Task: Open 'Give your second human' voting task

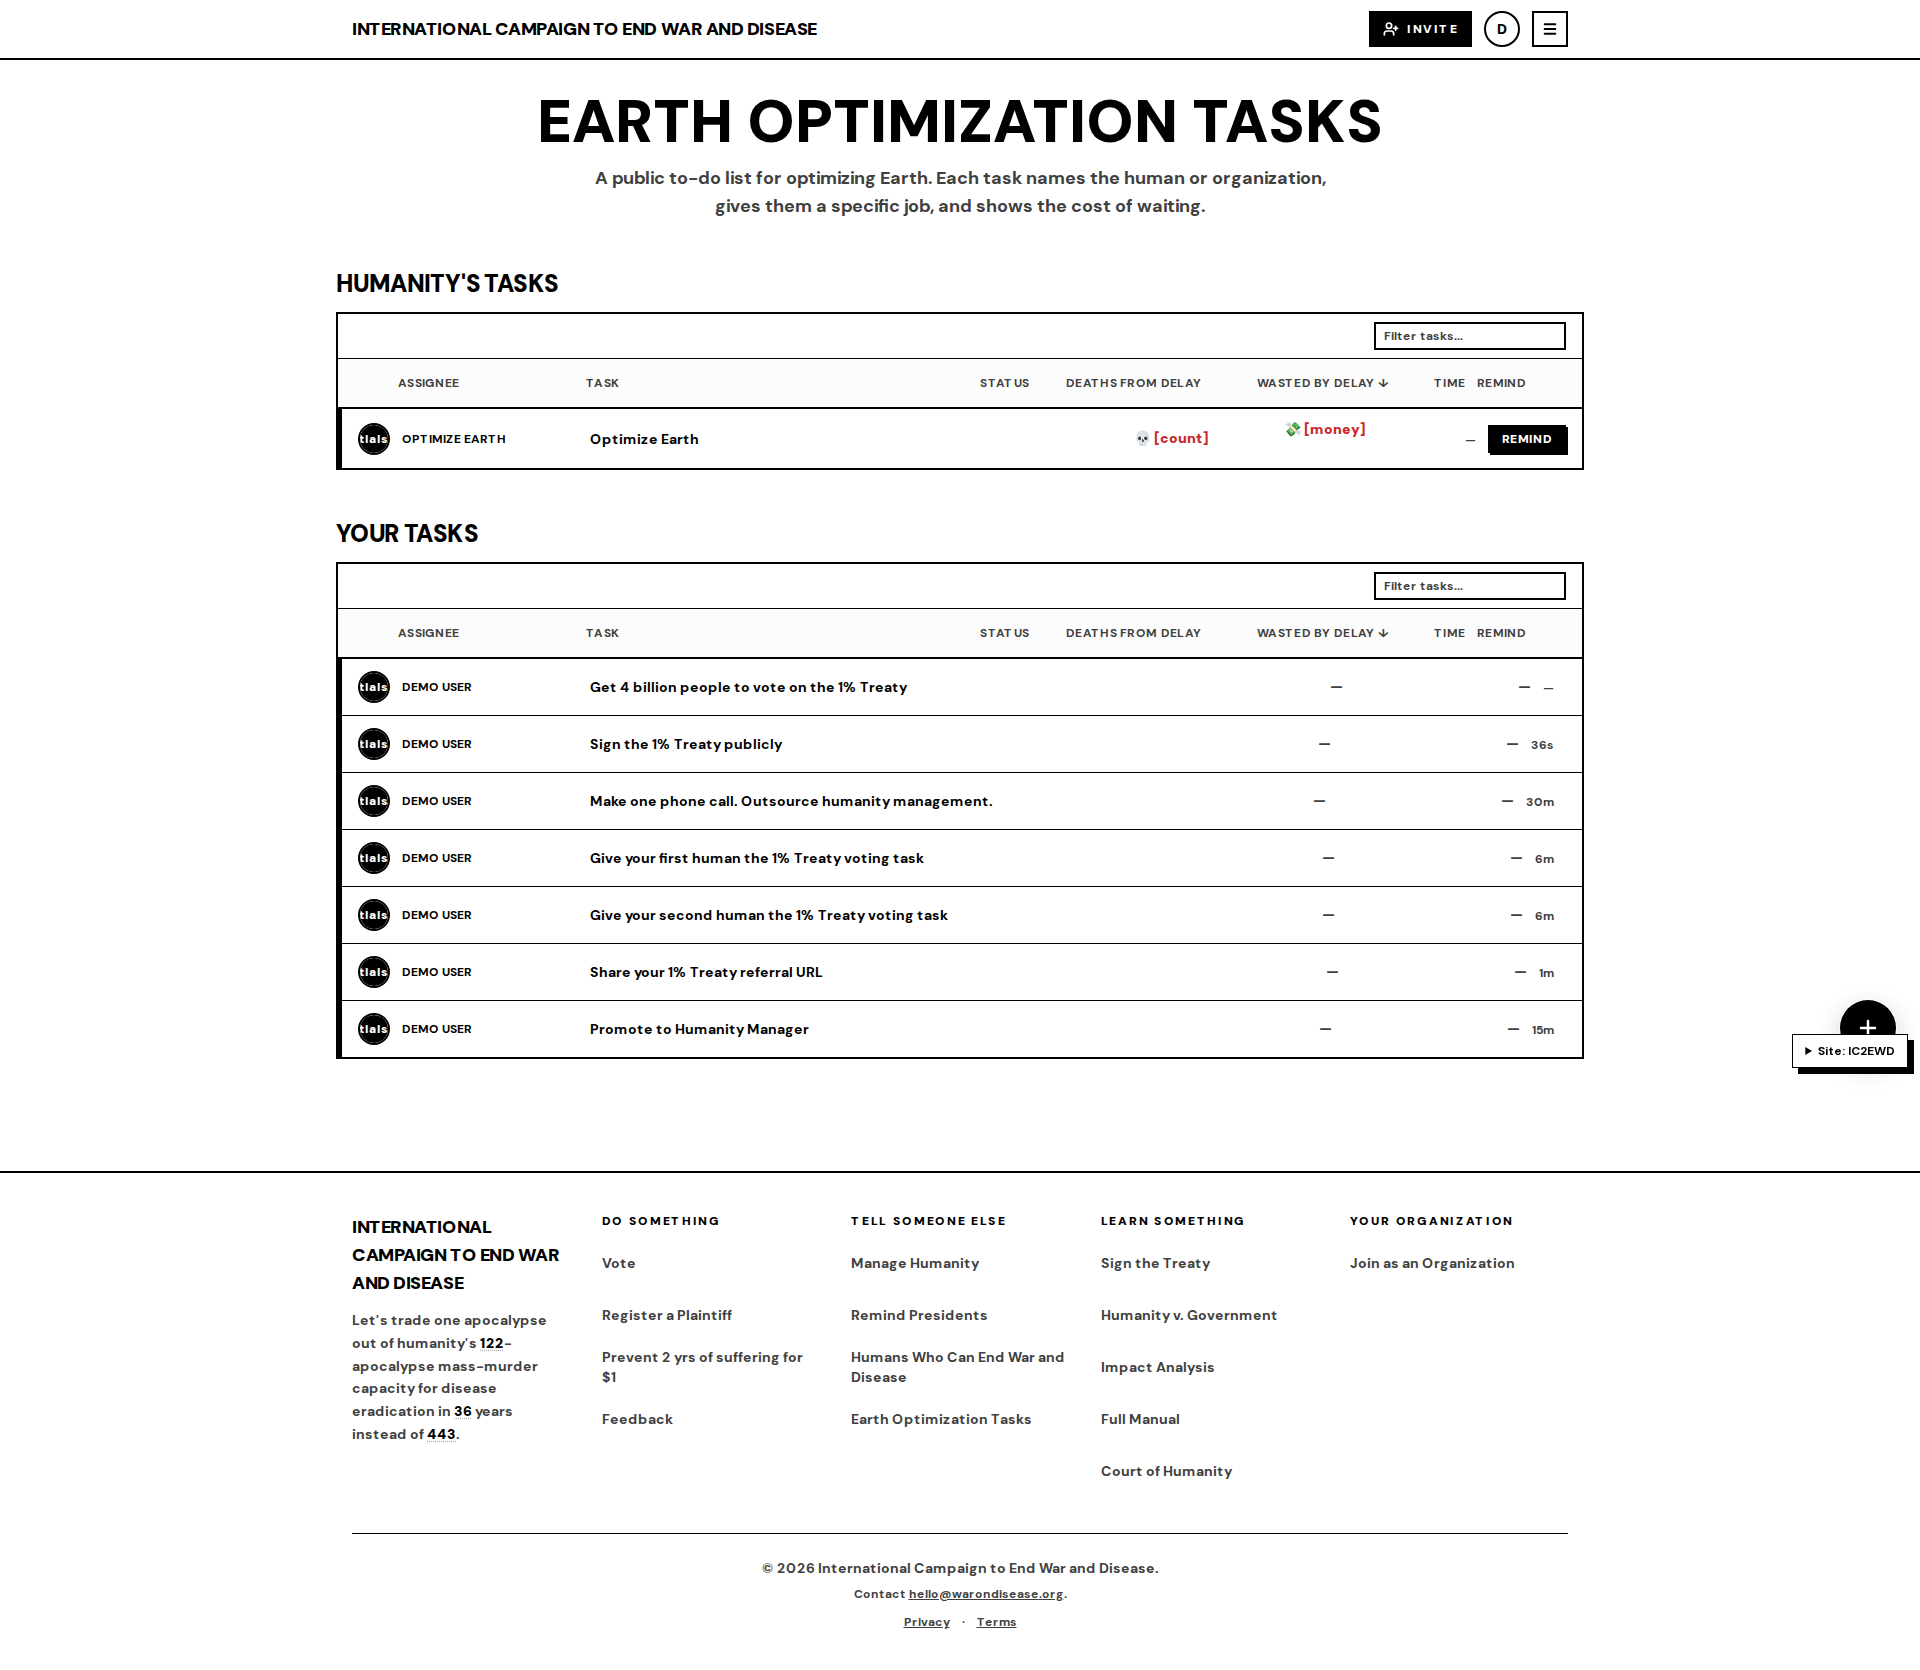Action: point(769,915)
